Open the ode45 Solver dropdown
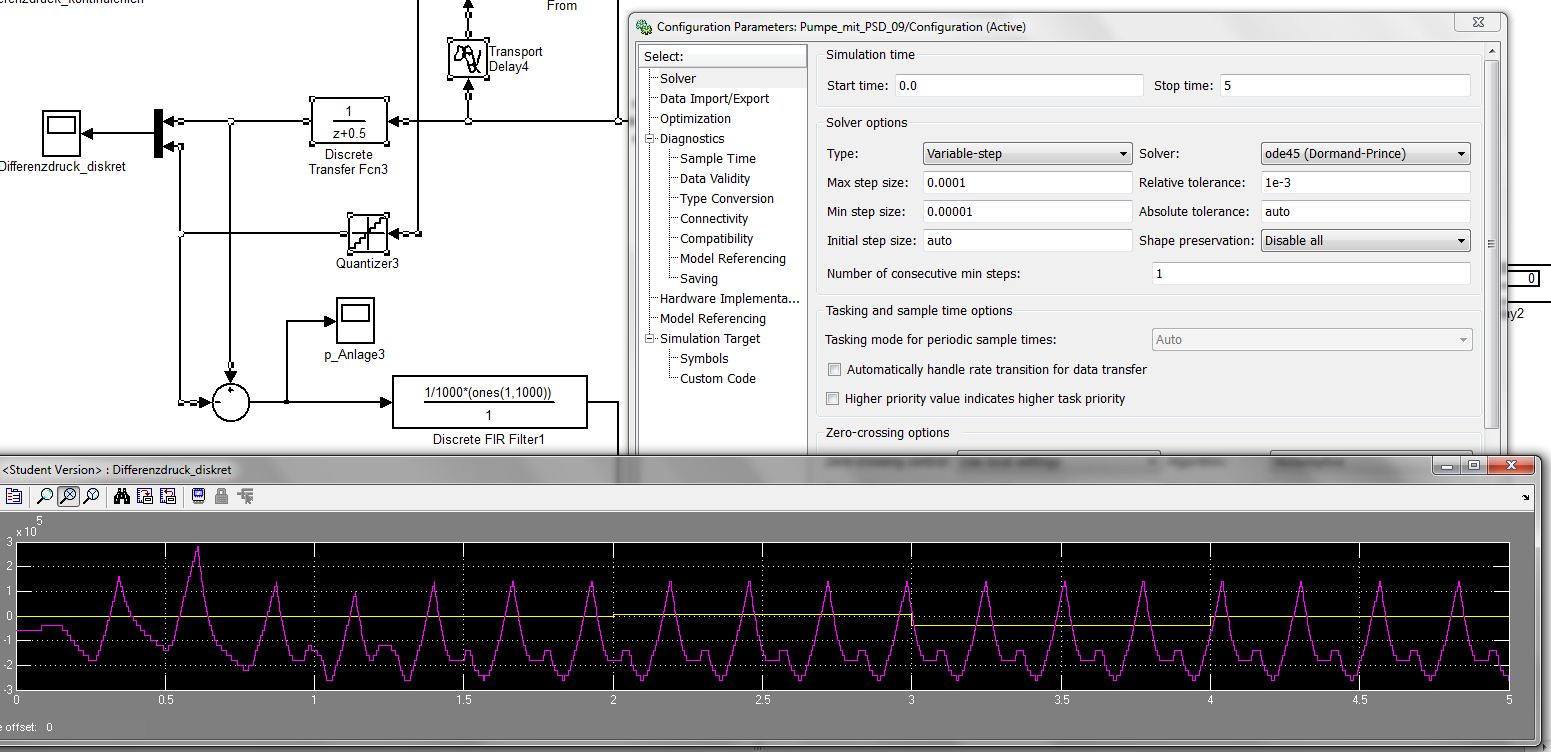The height and width of the screenshot is (752, 1551). (x=1365, y=154)
